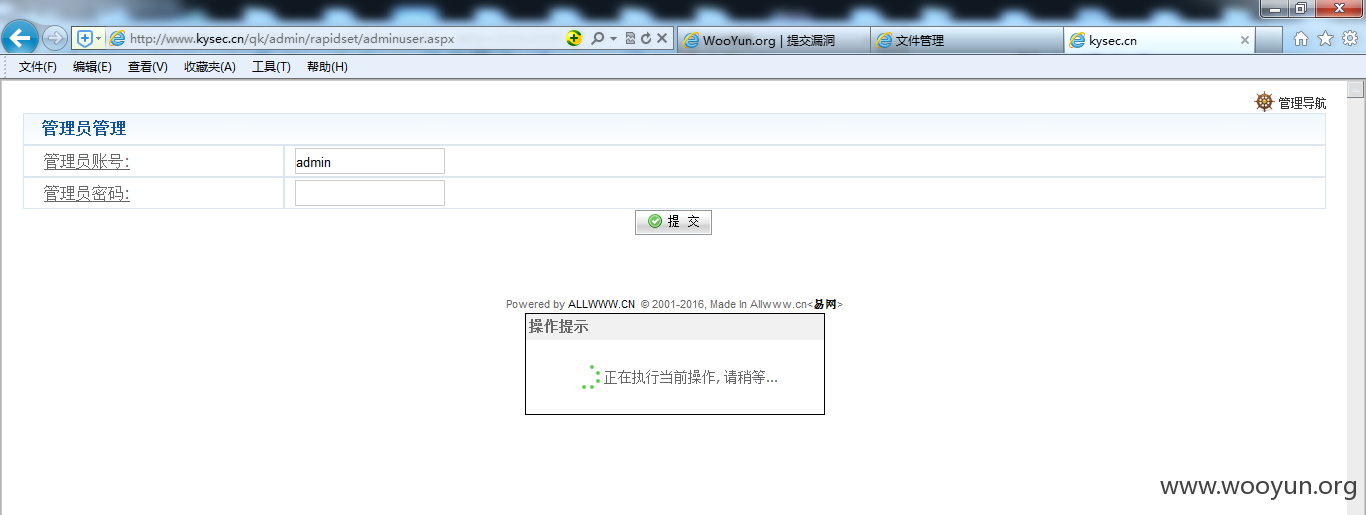The height and width of the screenshot is (515, 1366).
Task: Open a new blank tab
Action: (1269, 40)
